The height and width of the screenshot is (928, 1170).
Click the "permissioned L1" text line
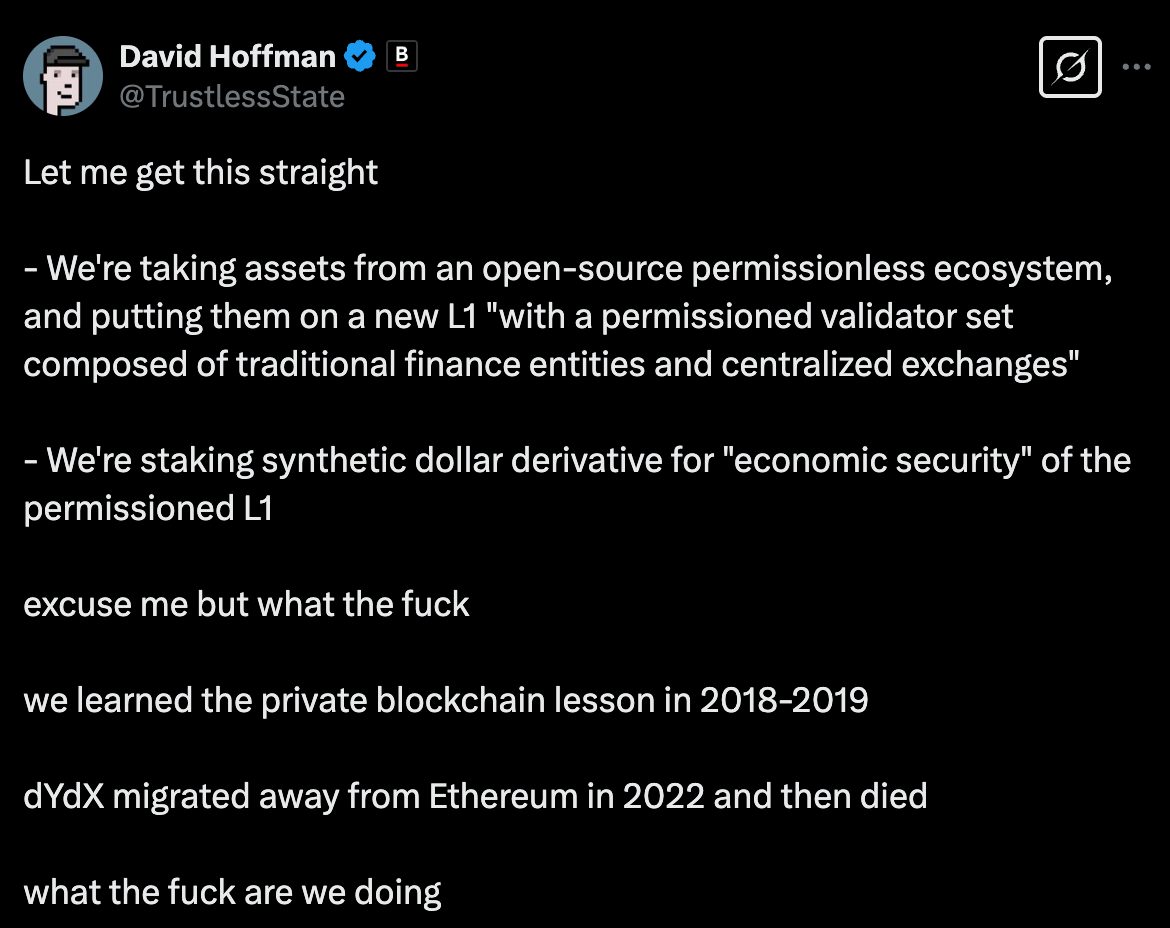point(148,510)
